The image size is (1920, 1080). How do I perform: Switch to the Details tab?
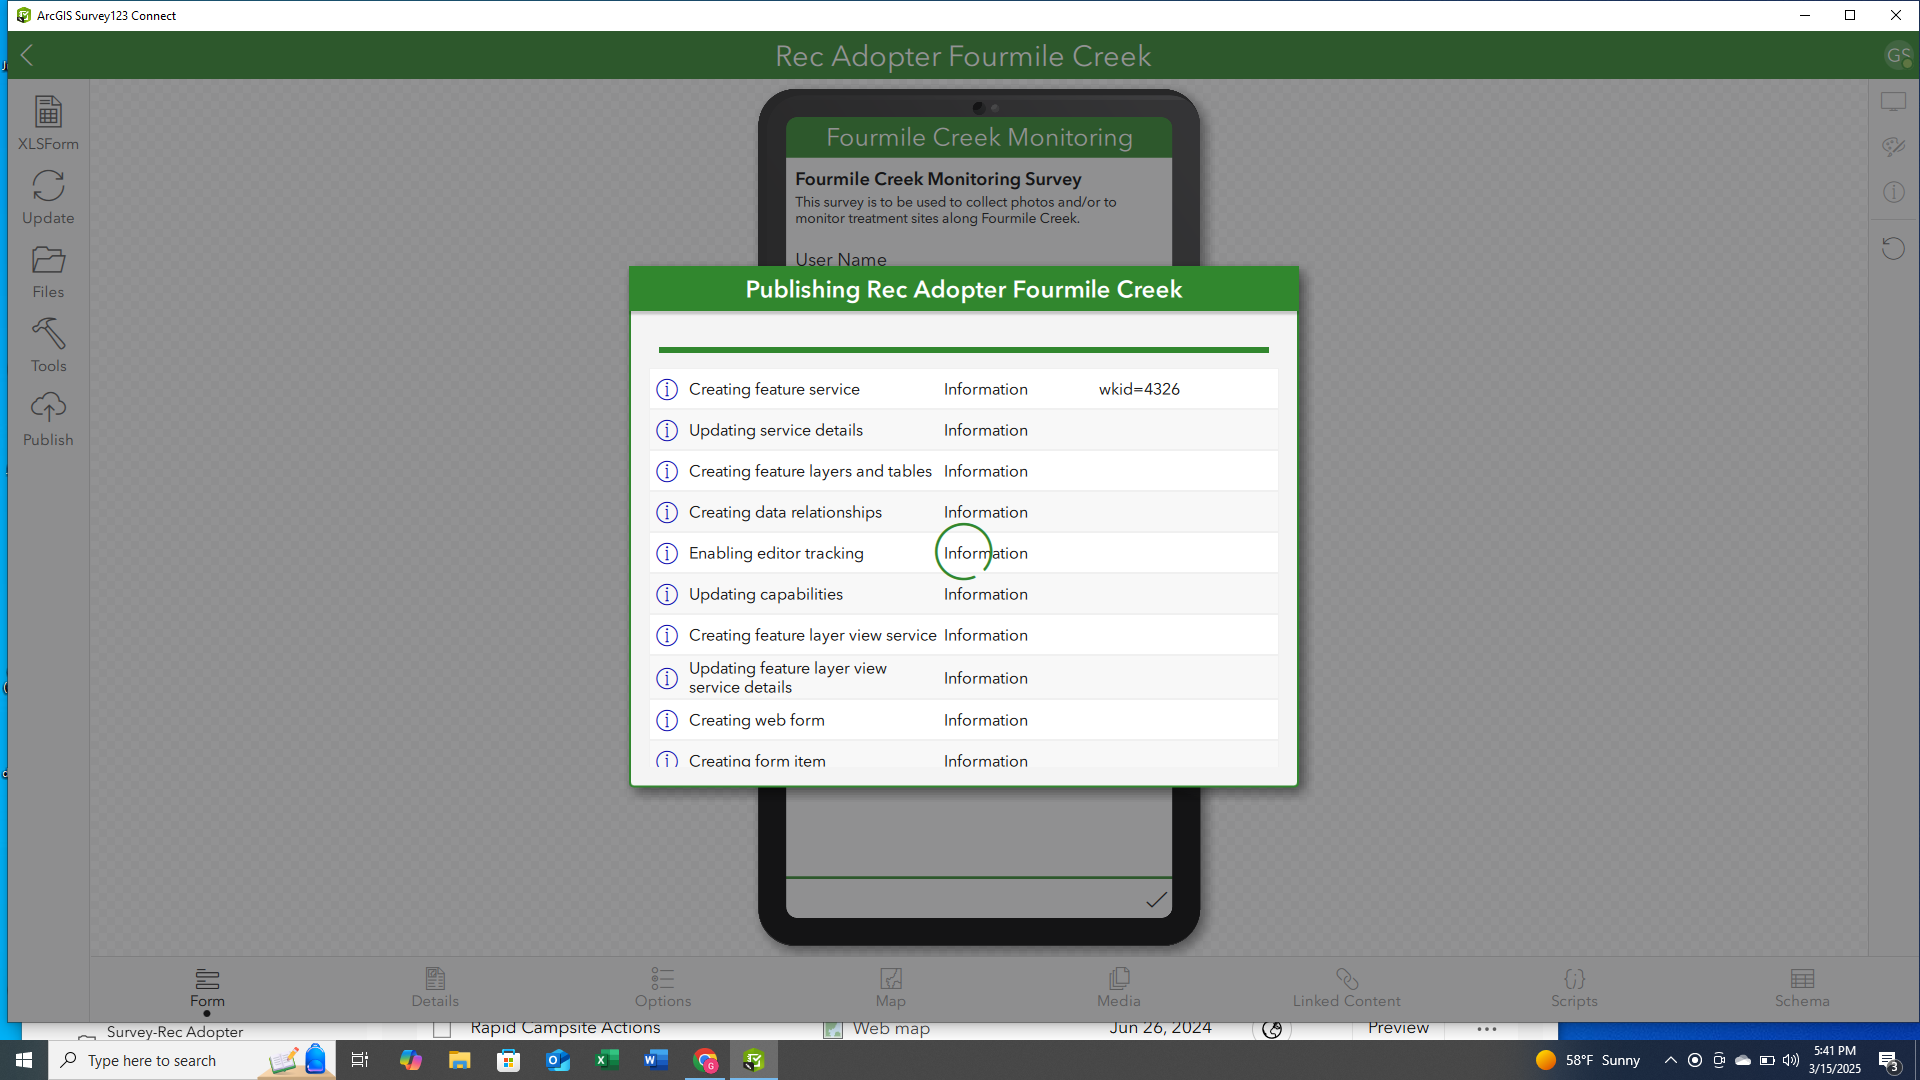pyautogui.click(x=435, y=988)
